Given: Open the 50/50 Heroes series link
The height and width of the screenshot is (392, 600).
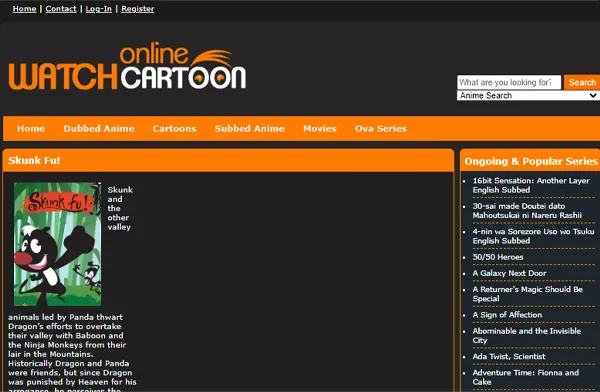Looking at the screenshot, I should click(498, 257).
